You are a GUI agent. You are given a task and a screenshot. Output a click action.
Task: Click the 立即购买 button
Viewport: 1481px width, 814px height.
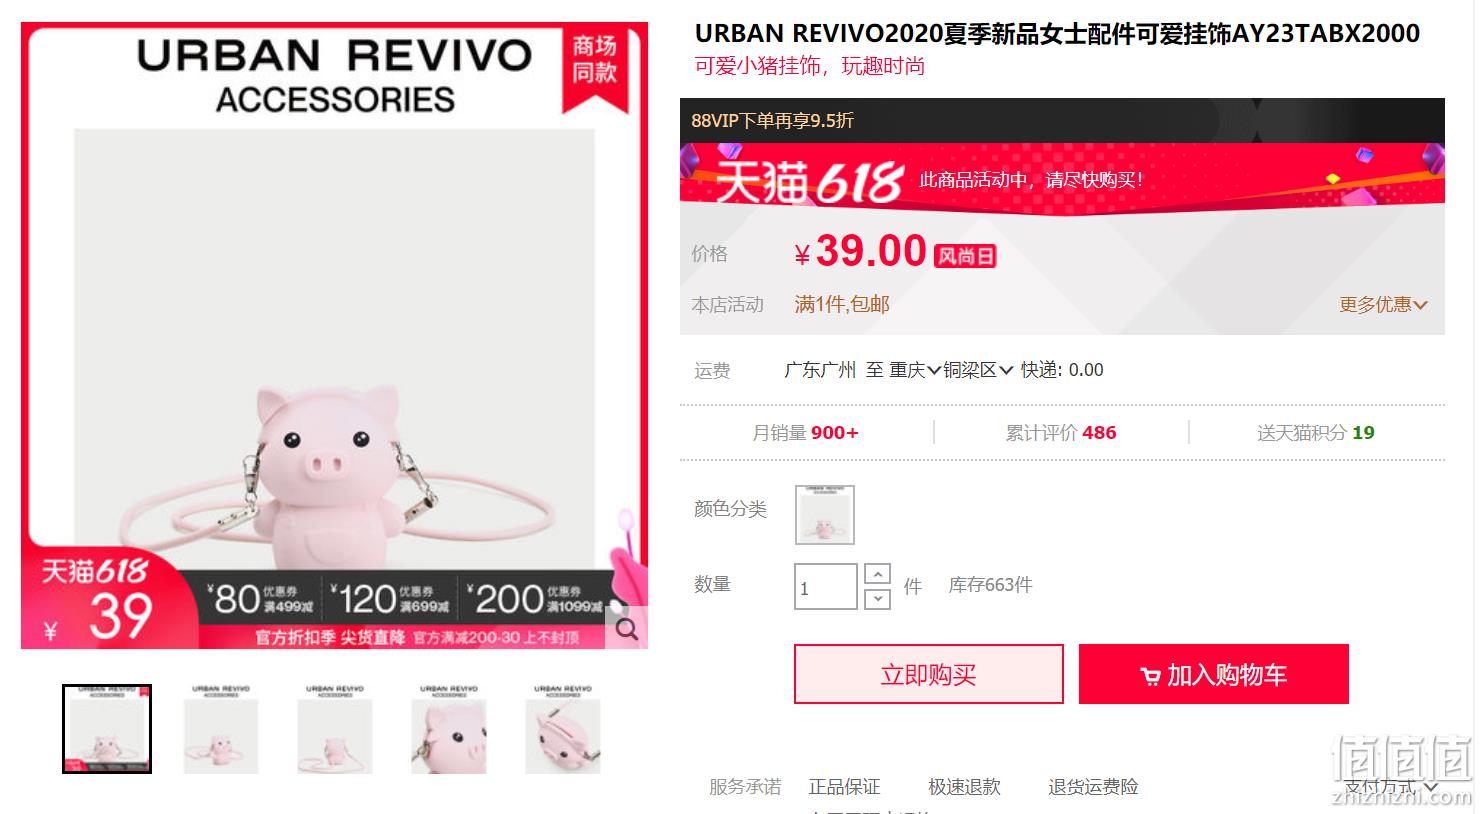point(929,674)
